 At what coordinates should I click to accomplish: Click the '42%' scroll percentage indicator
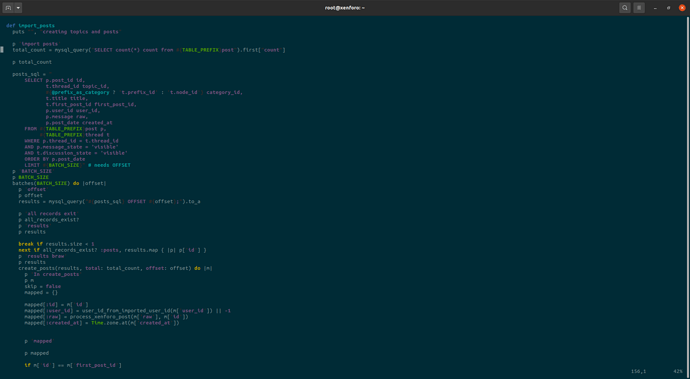pos(678,372)
